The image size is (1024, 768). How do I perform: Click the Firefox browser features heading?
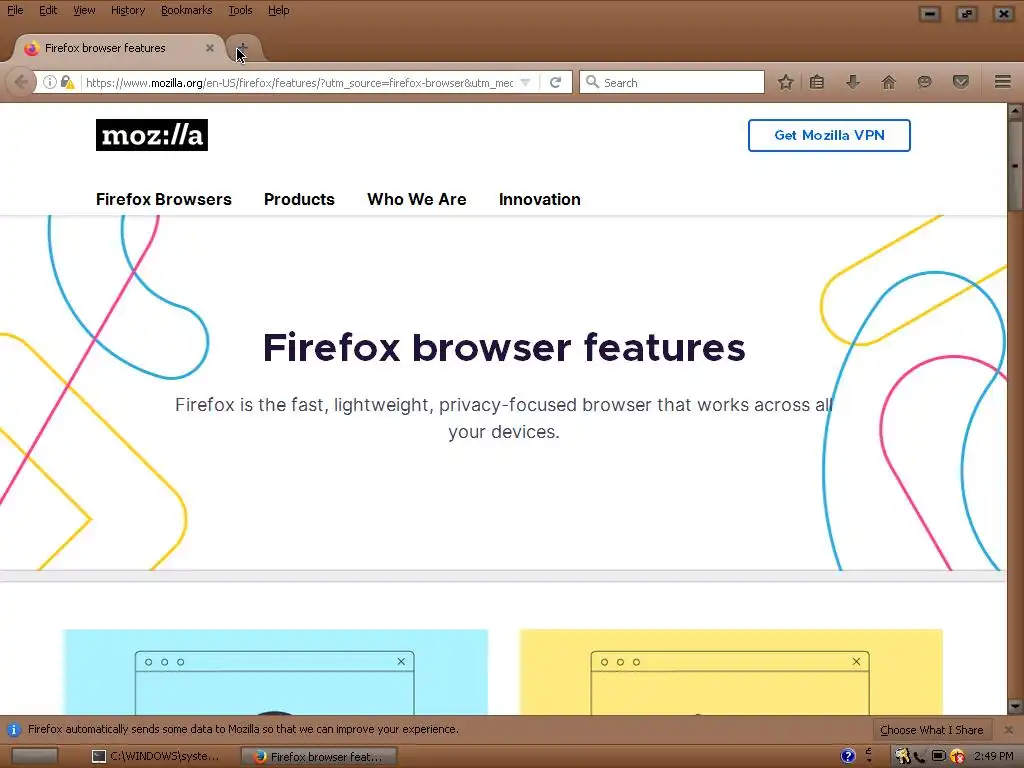(x=504, y=347)
